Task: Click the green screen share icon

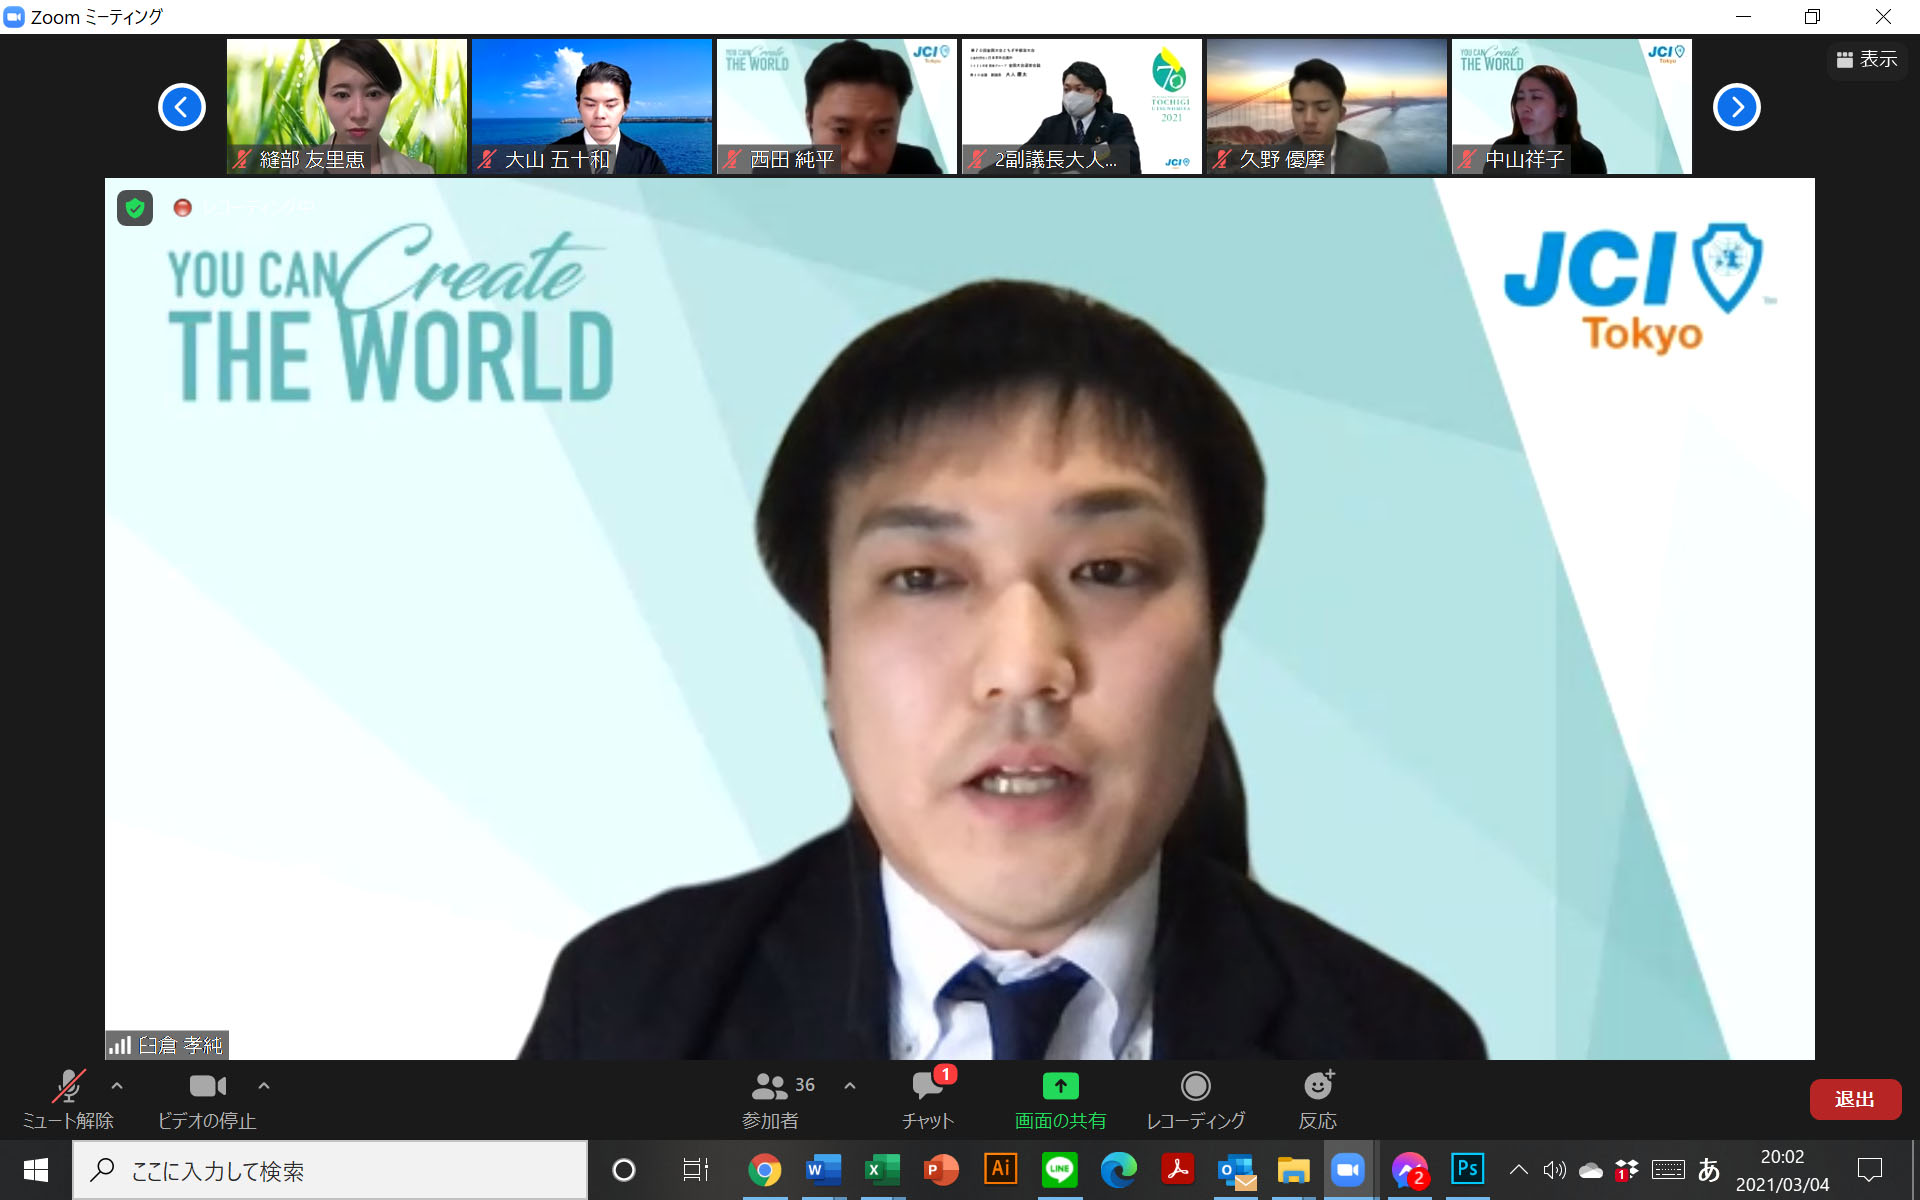Action: tap(1060, 1086)
